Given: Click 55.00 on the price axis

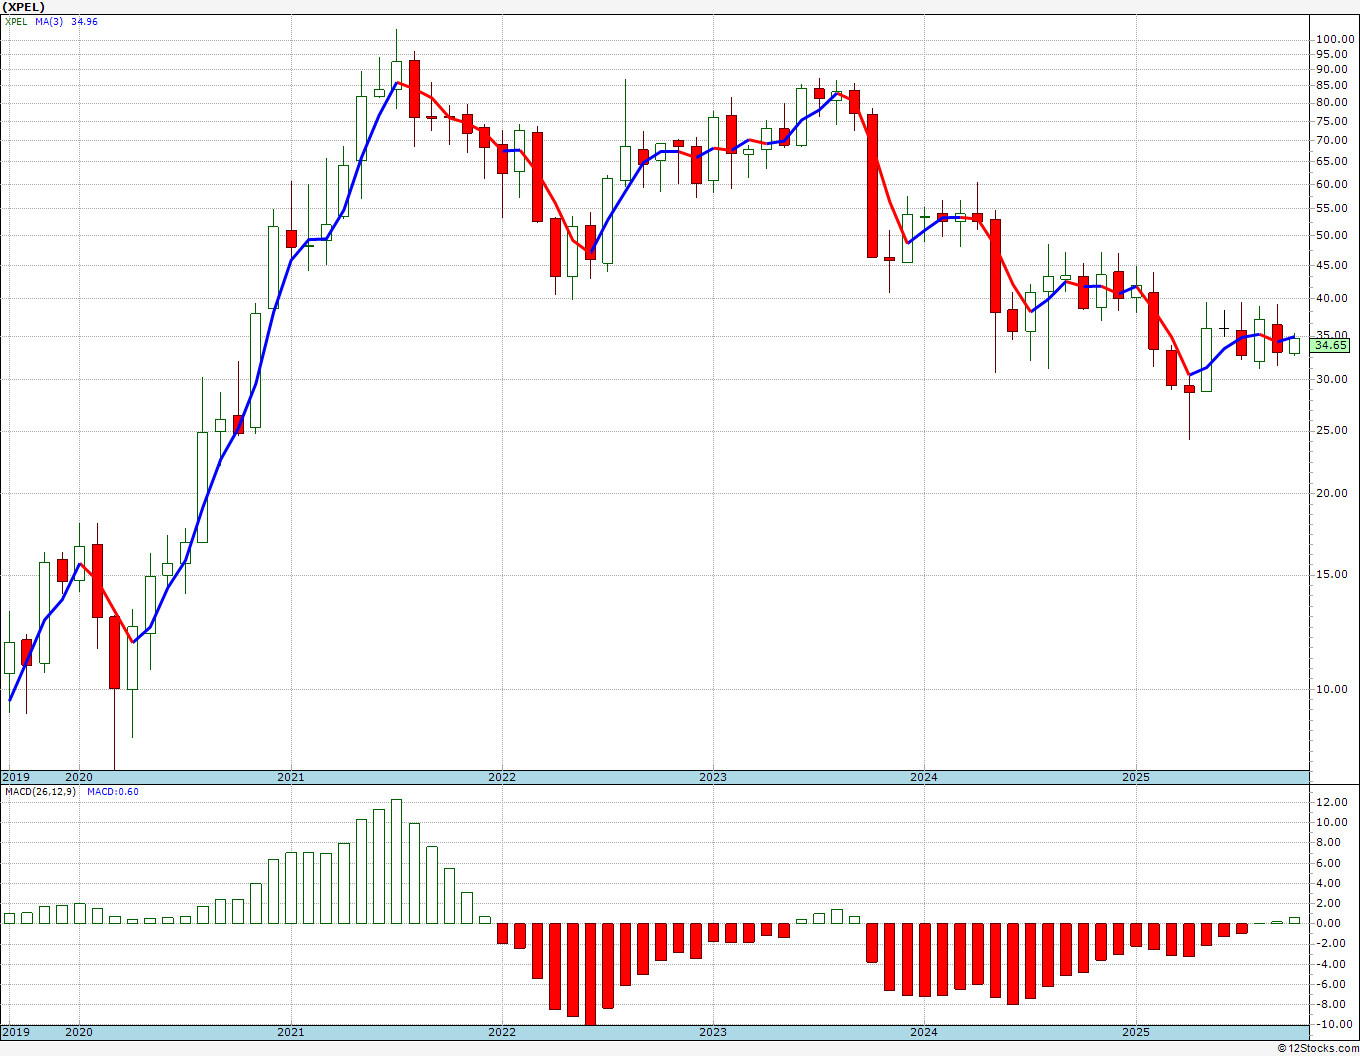Looking at the screenshot, I should [x=1332, y=209].
